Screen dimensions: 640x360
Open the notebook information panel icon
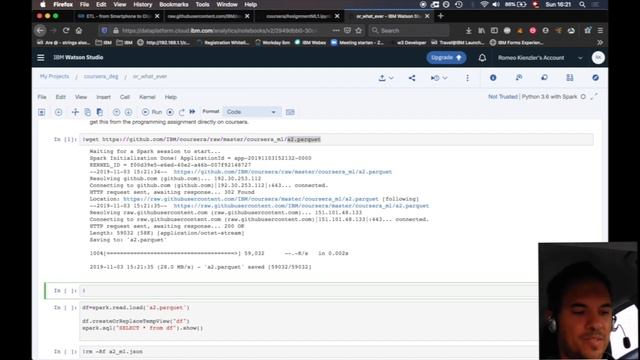coord(493,78)
